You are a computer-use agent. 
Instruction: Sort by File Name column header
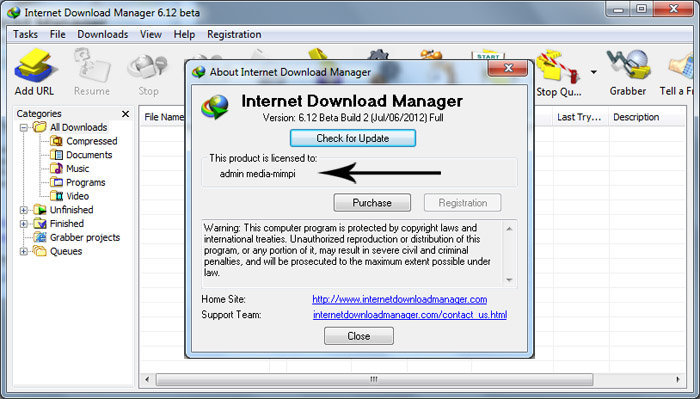(163, 117)
